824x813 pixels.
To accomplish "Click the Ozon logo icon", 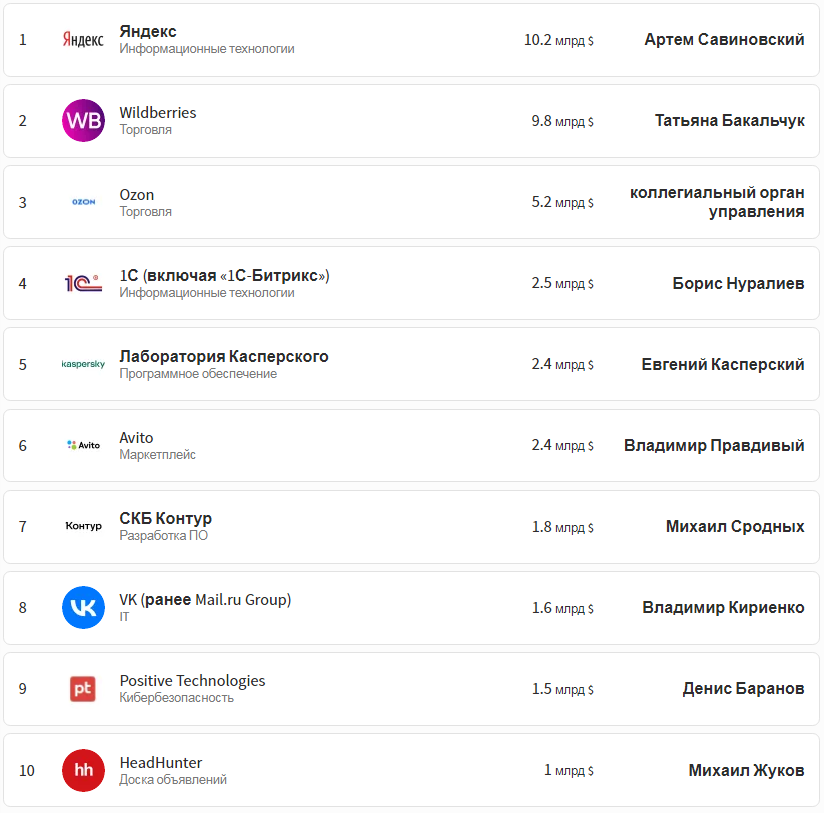I will (x=83, y=202).
